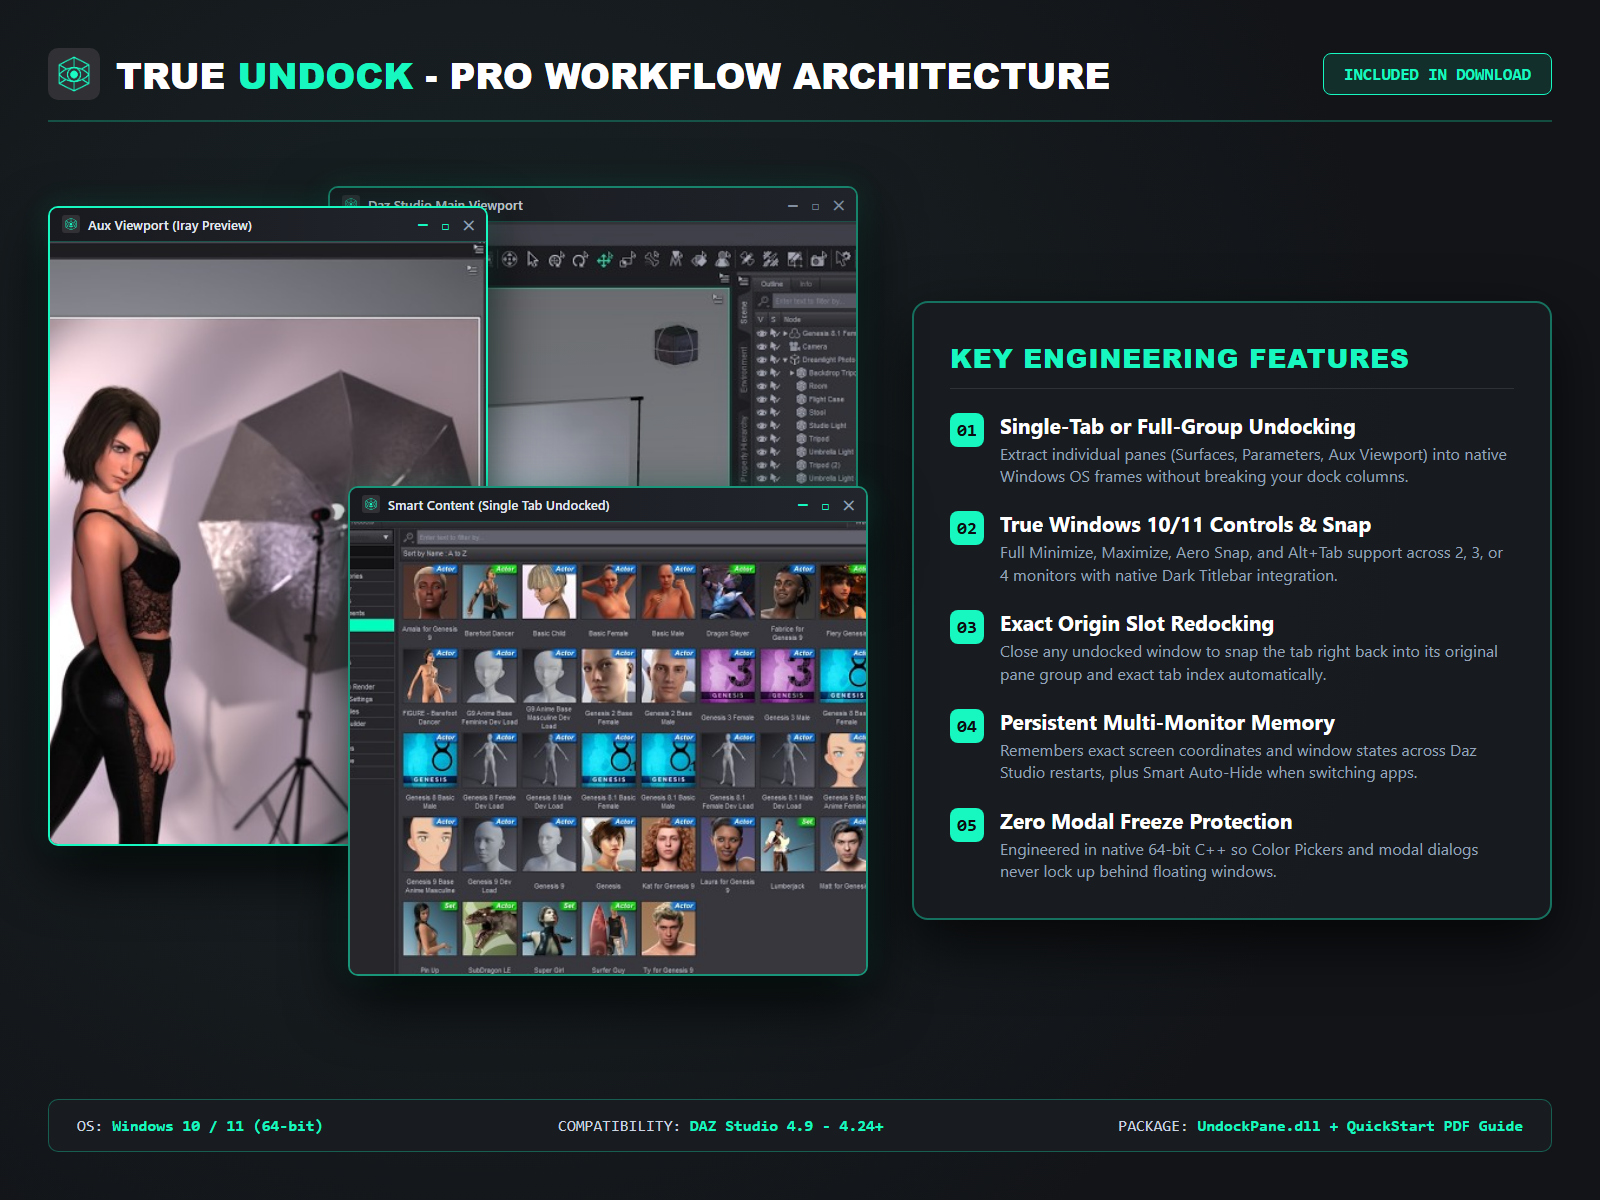Choose the Rotate tool in toolbar
Screen dimensions: 1600x1200
pyautogui.click(x=580, y=259)
